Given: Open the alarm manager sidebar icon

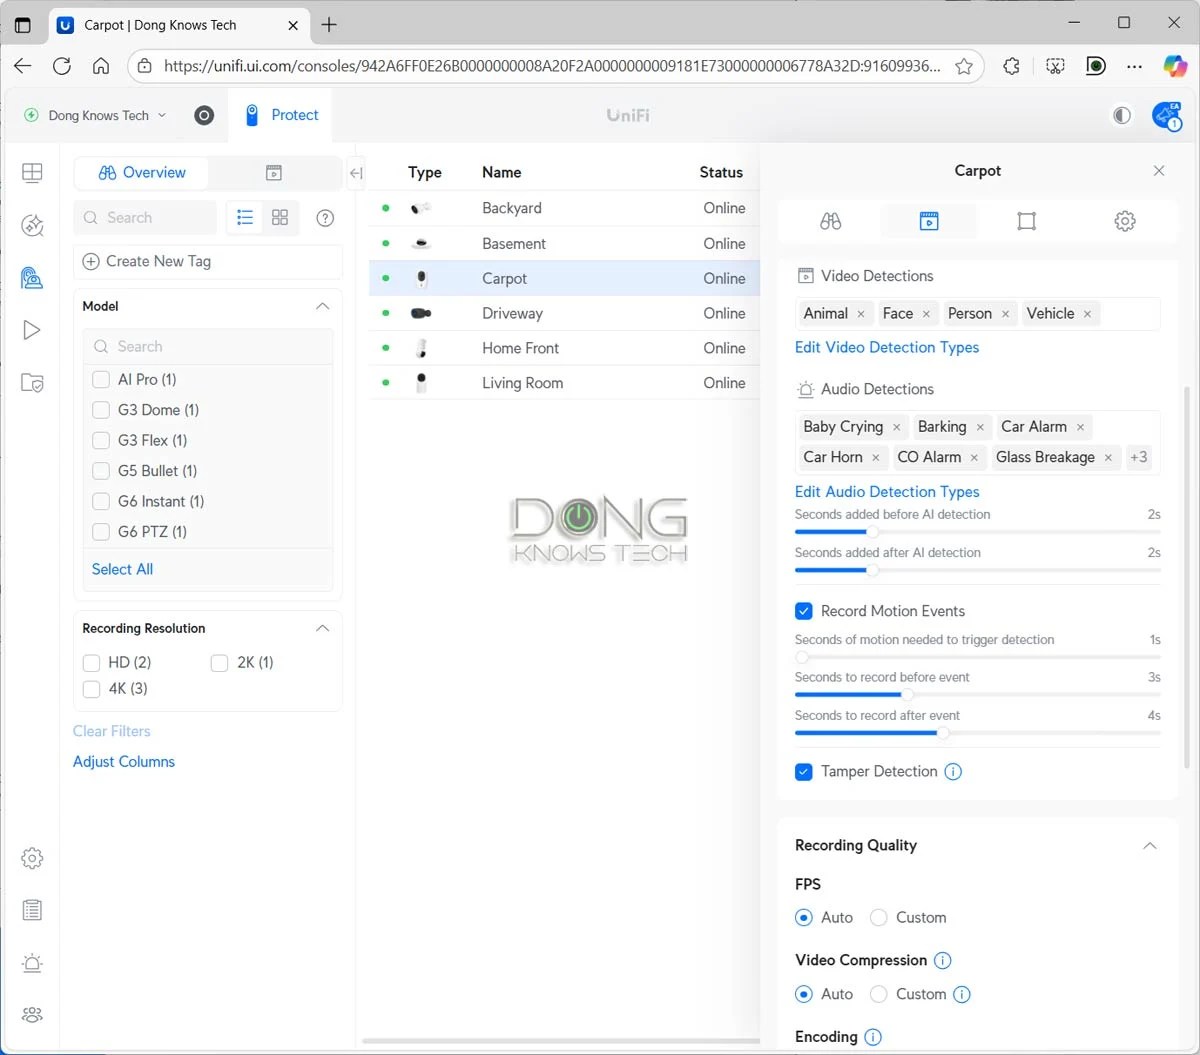Looking at the screenshot, I should click(32, 963).
